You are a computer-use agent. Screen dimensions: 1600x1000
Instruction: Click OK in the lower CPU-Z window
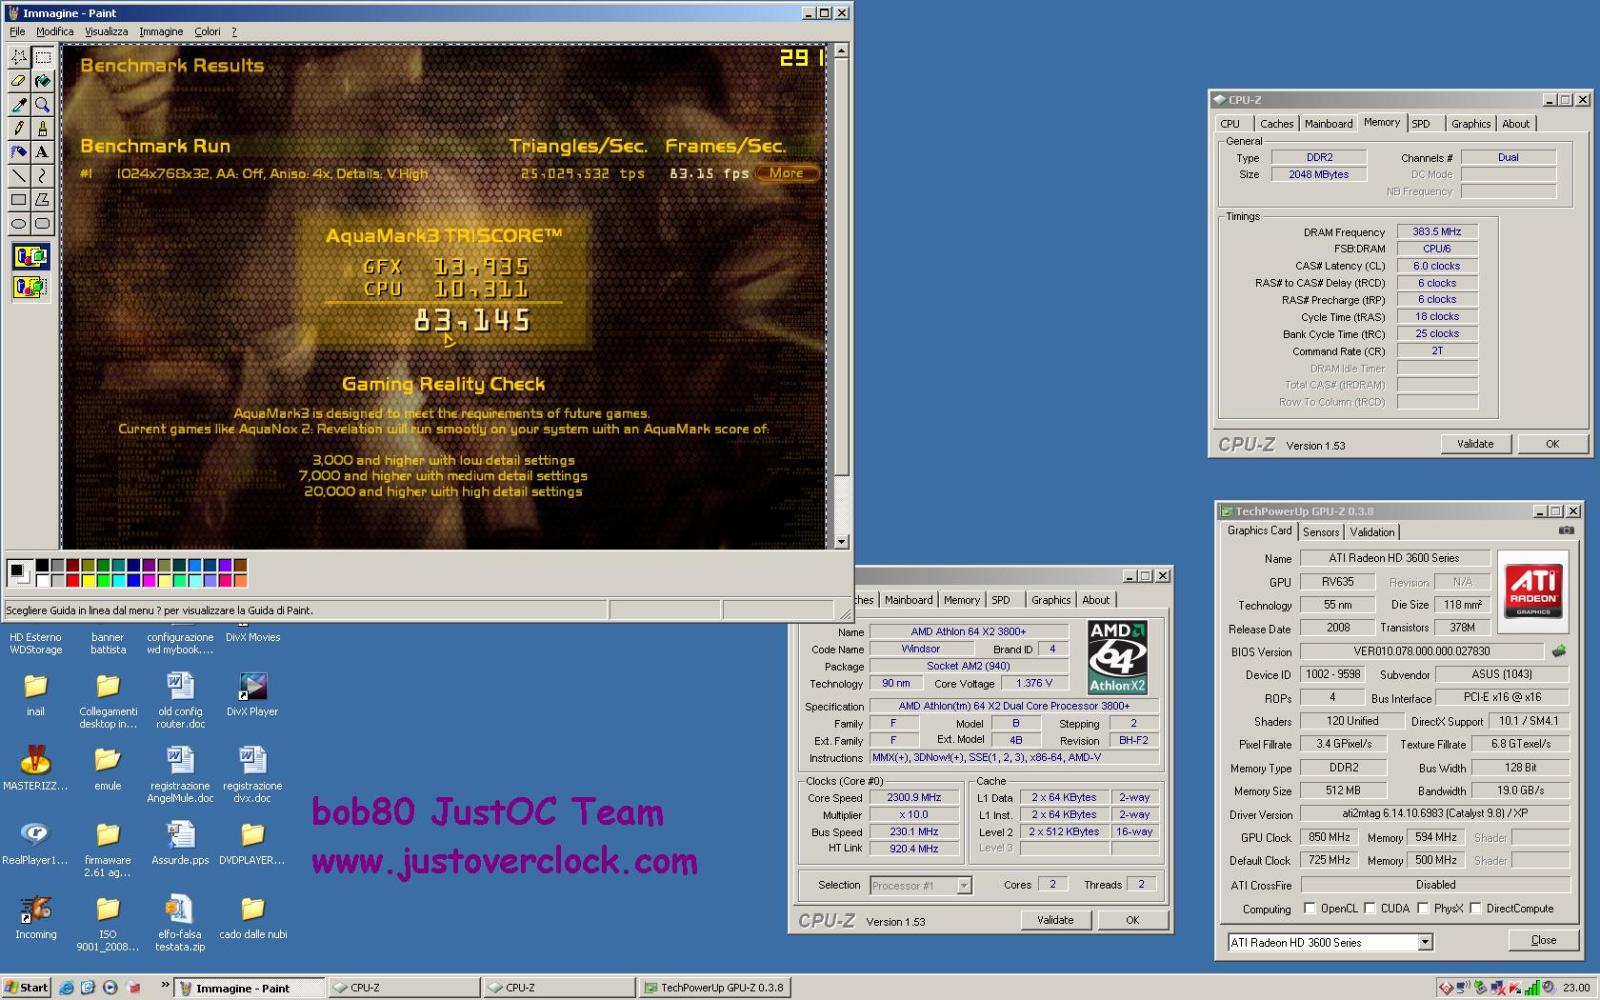coord(1132,920)
